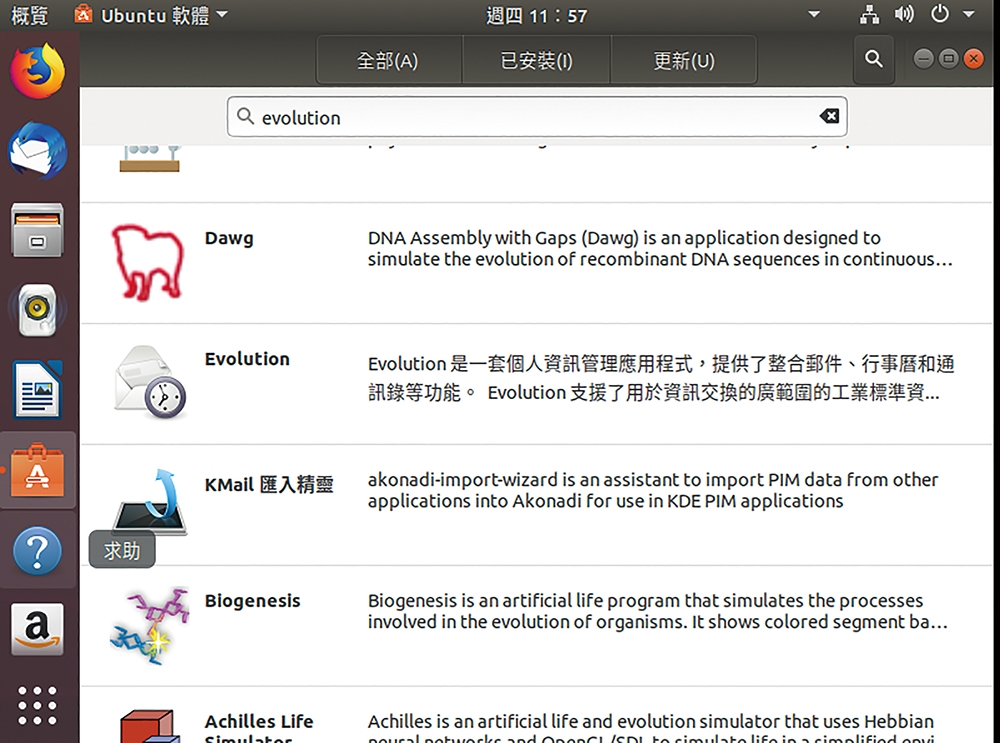This screenshot has width=1000, height=743.
Task: Maximize the Ubuntu Software window
Action: pyautogui.click(x=948, y=59)
